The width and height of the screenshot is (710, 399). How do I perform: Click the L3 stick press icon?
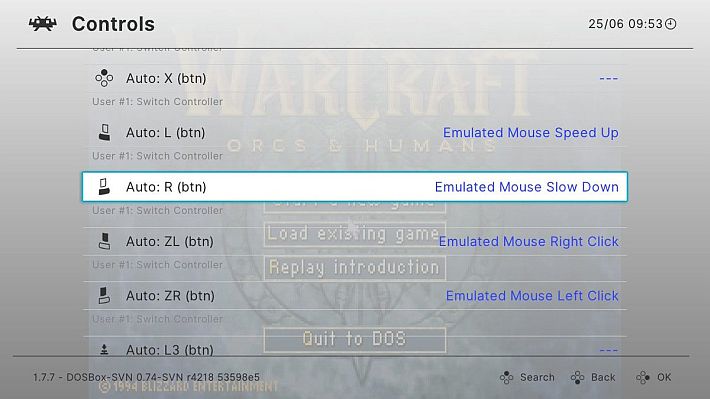coord(104,349)
